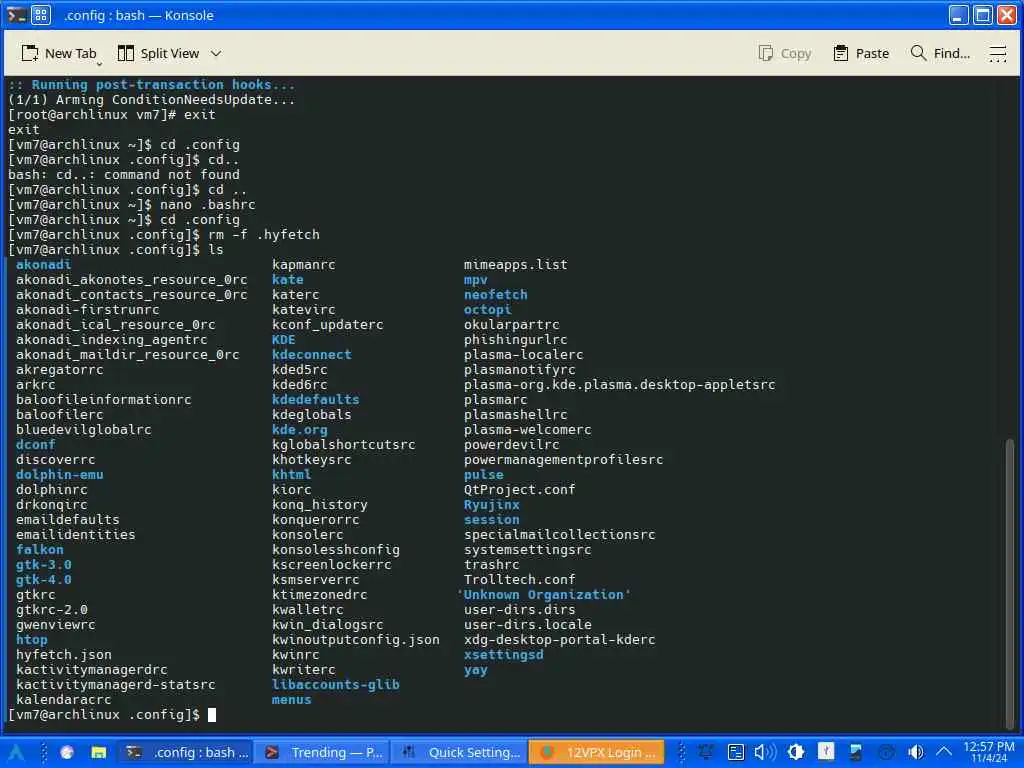Click the Split View button
1024x768 pixels.
point(158,54)
